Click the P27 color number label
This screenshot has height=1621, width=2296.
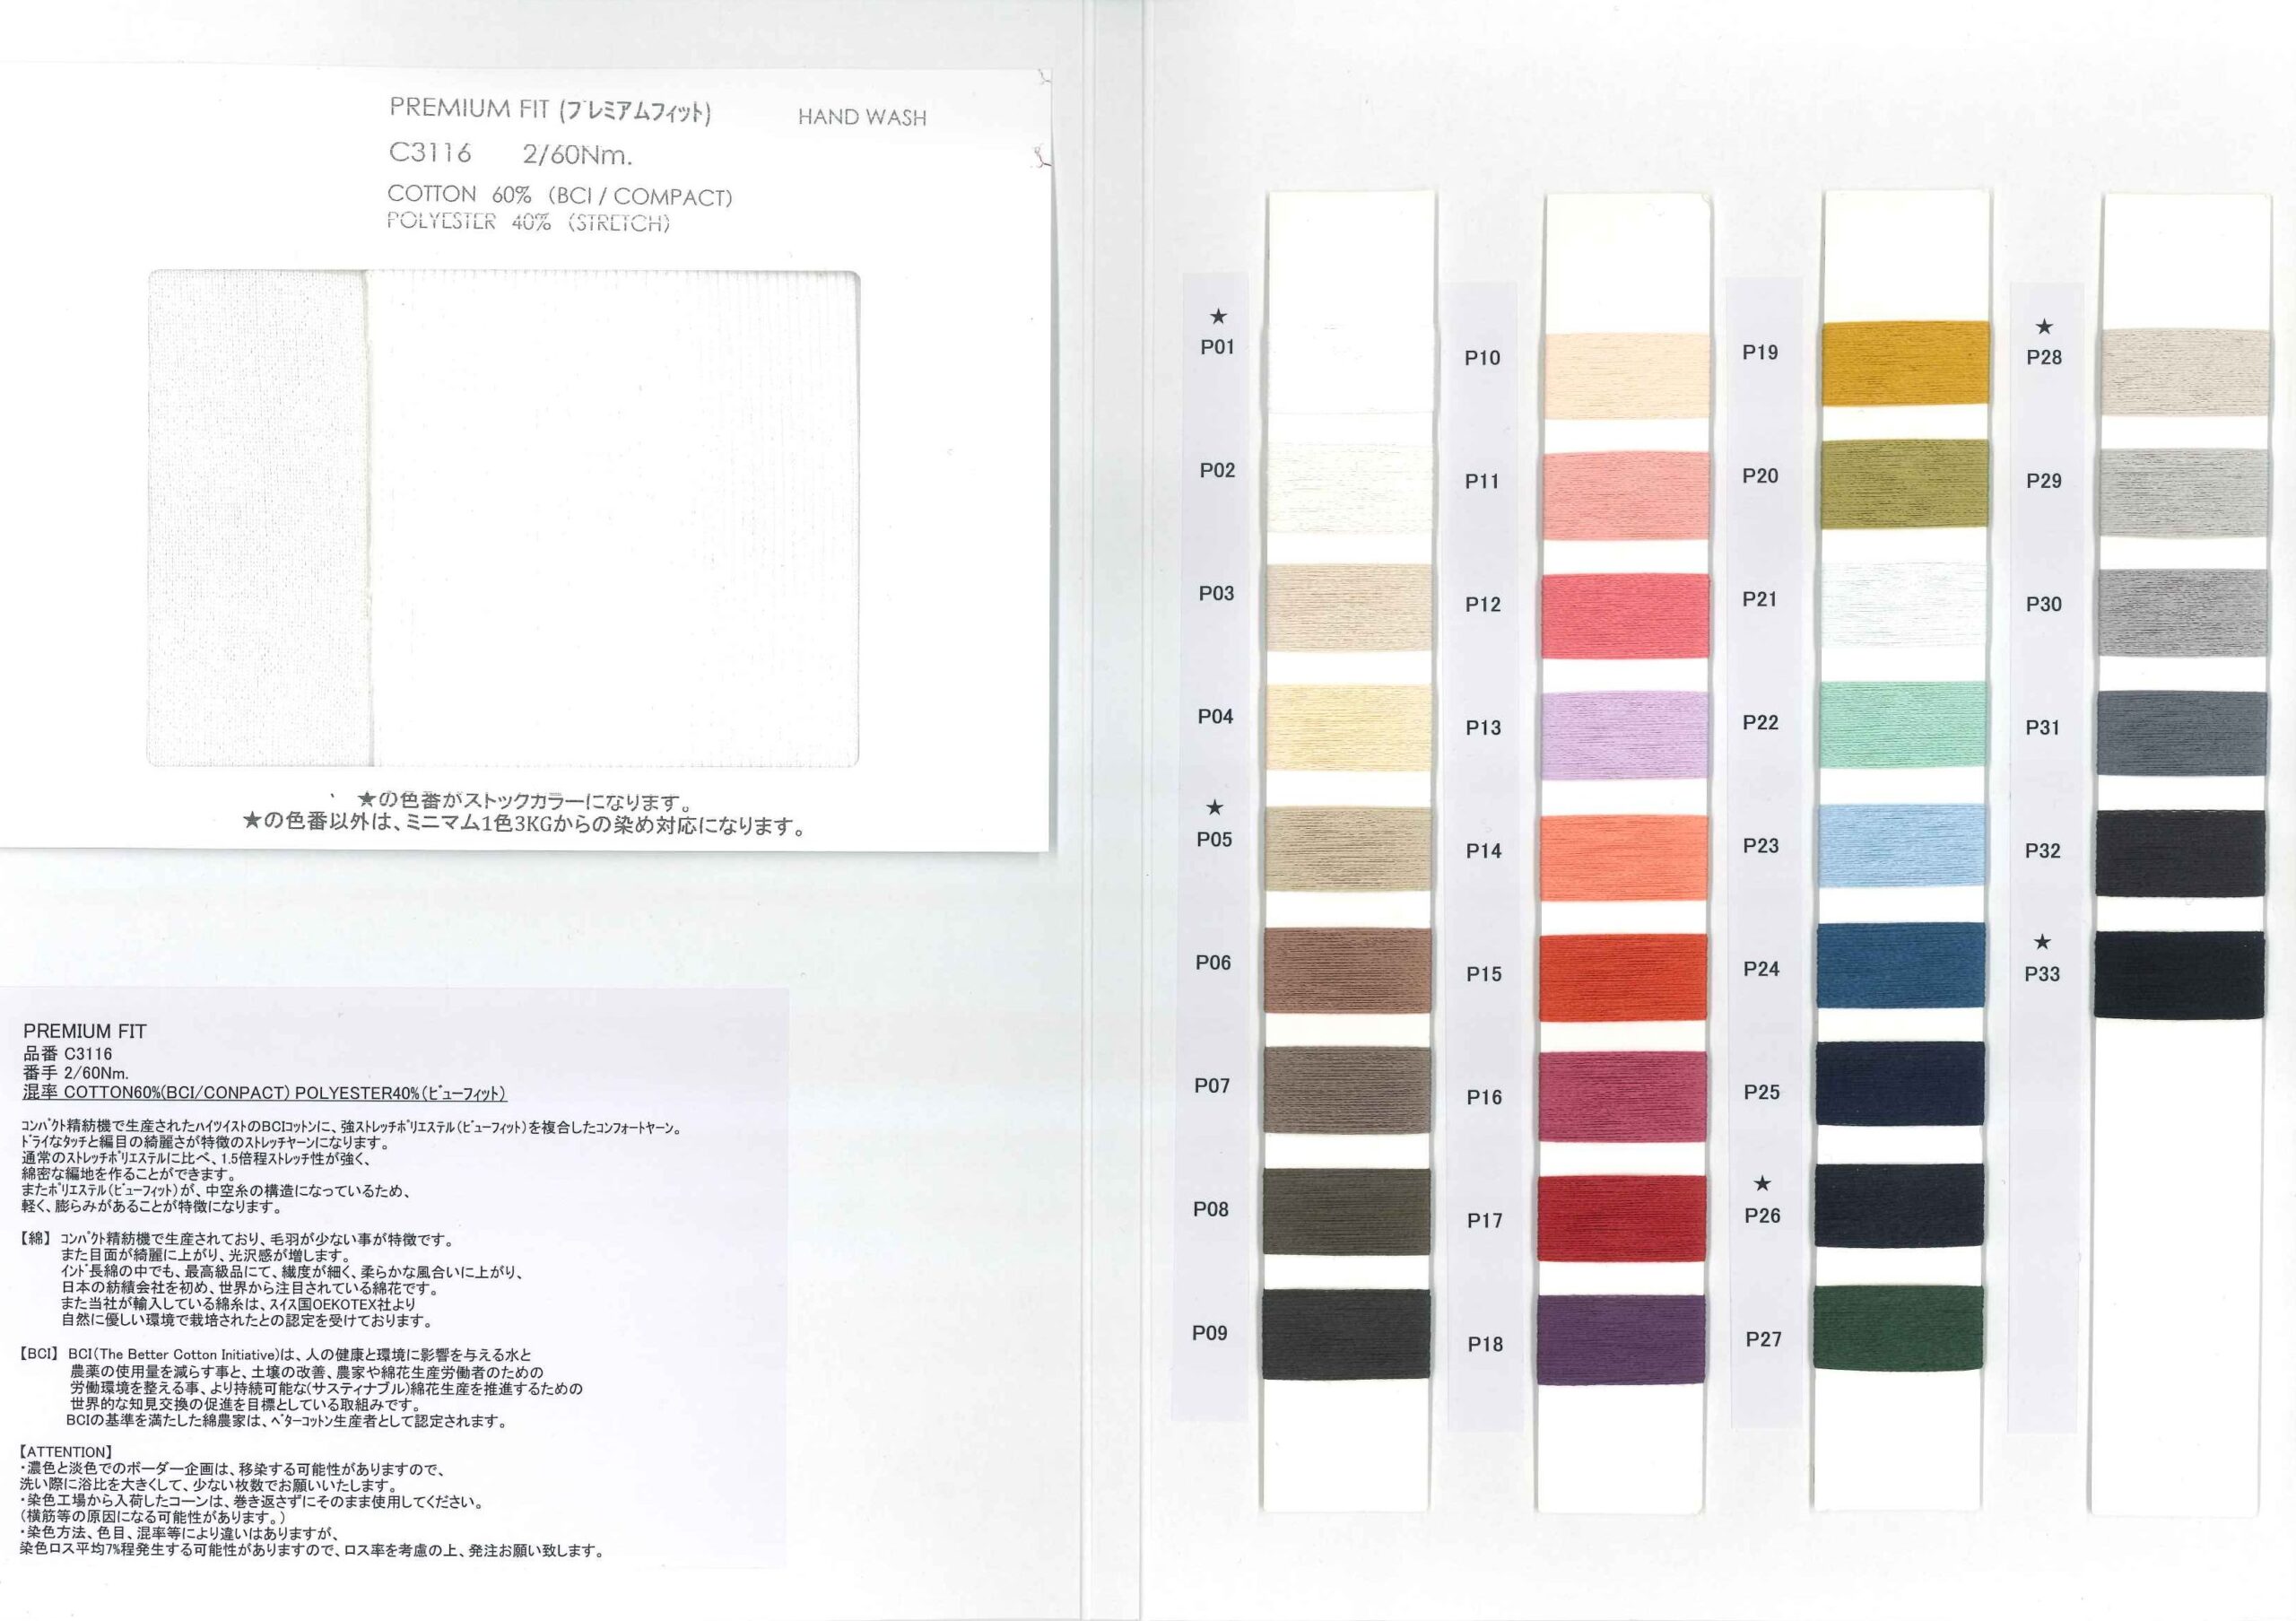pyautogui.click(x=1763, y=1339)
